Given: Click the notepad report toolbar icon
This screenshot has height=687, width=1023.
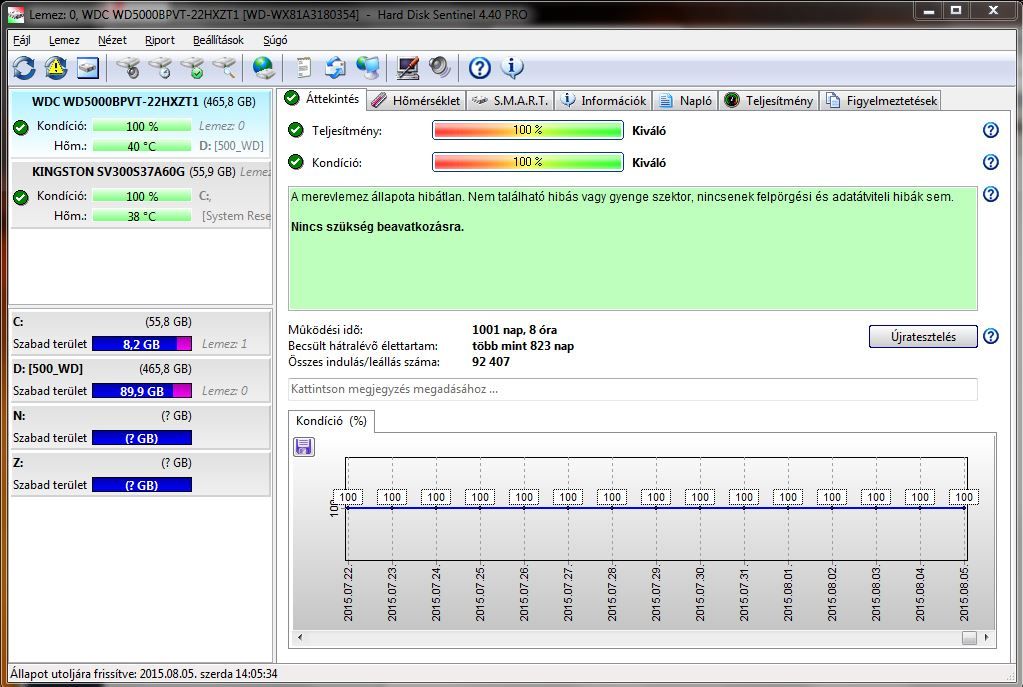Looking at the screenshot, I should (303, 68).
